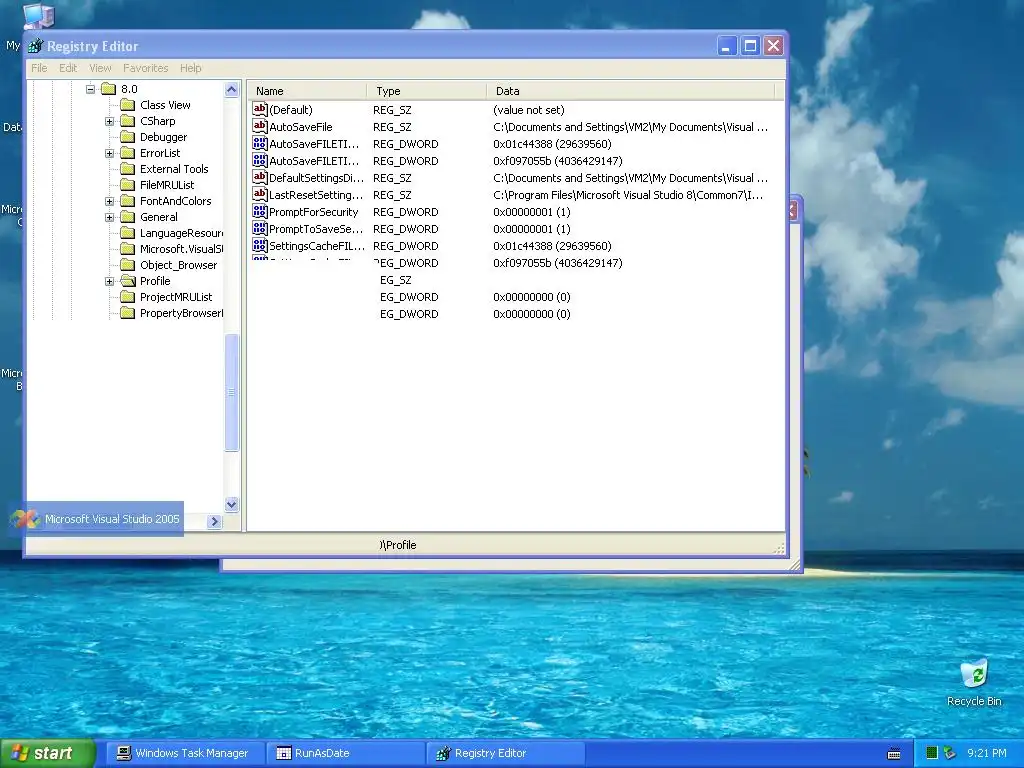Click the C:\Program Files\Microsoft Visual Studio data
The height and width of the screenshot is (768, 1024).
pyautogui.click(x=628, y=195)
